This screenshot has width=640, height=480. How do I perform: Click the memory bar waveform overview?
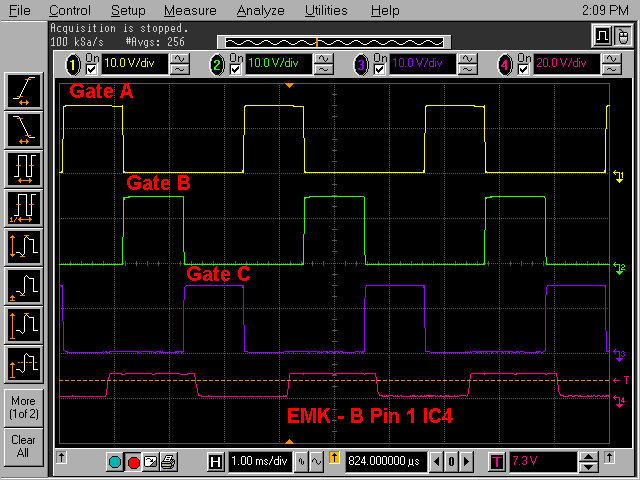click(317, 42)
